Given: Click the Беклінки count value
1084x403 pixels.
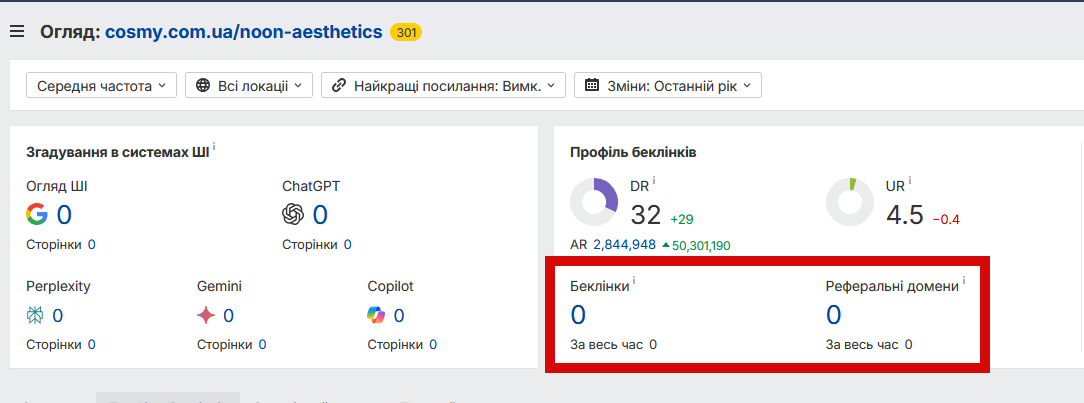Looking at the screenshot, I should [x=578, y=315].
